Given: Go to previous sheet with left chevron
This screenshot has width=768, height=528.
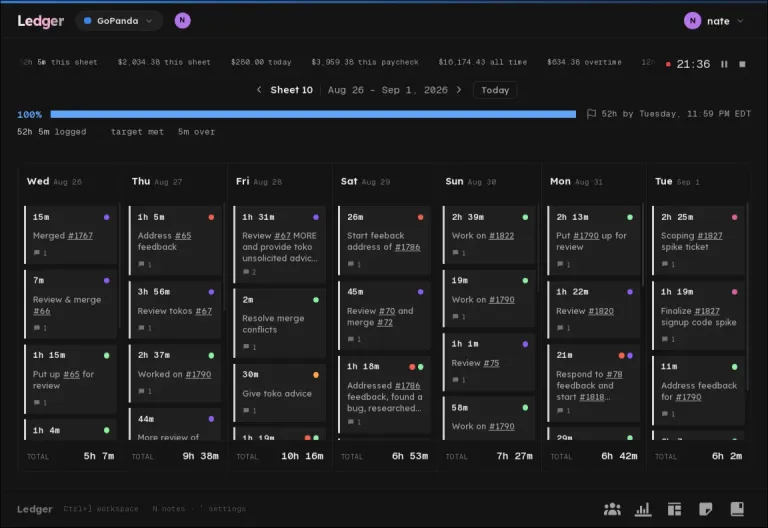Looking at the screenshot, I should 259,90.
